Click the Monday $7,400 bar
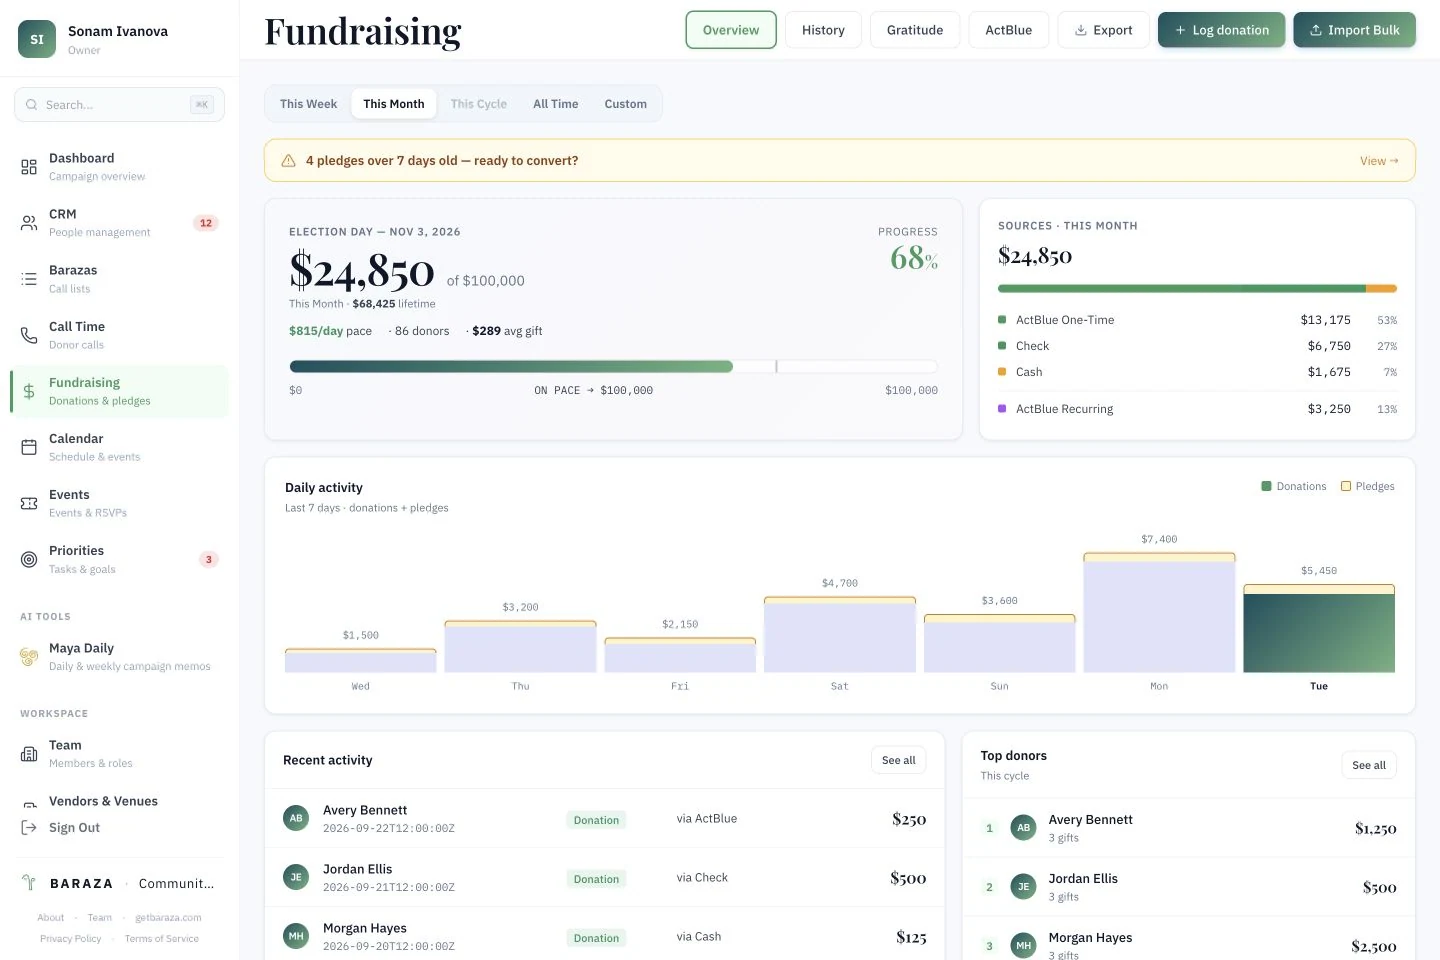Viewport: 1440px width, 960px height. point(1159,612)
